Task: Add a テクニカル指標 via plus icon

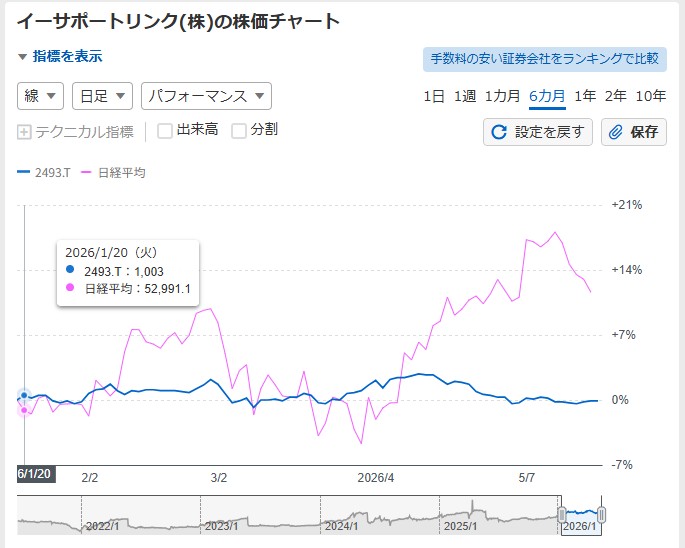Action: [x=24, y=132]
